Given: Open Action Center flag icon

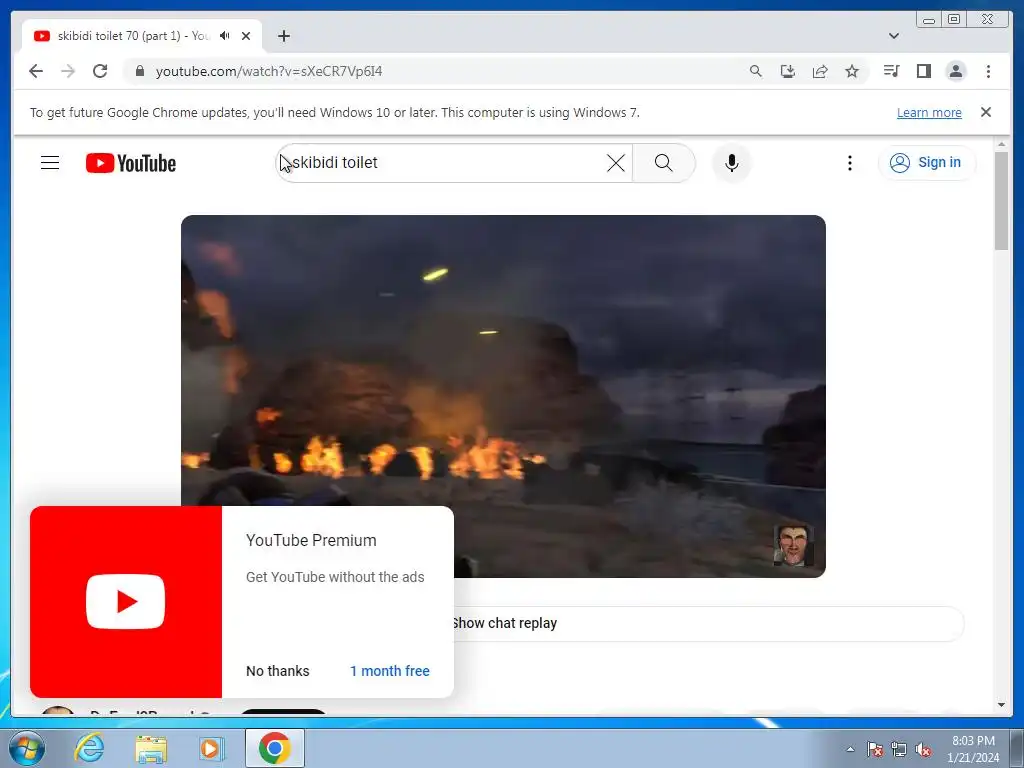Looking at the screenshot, I should 875,749.
